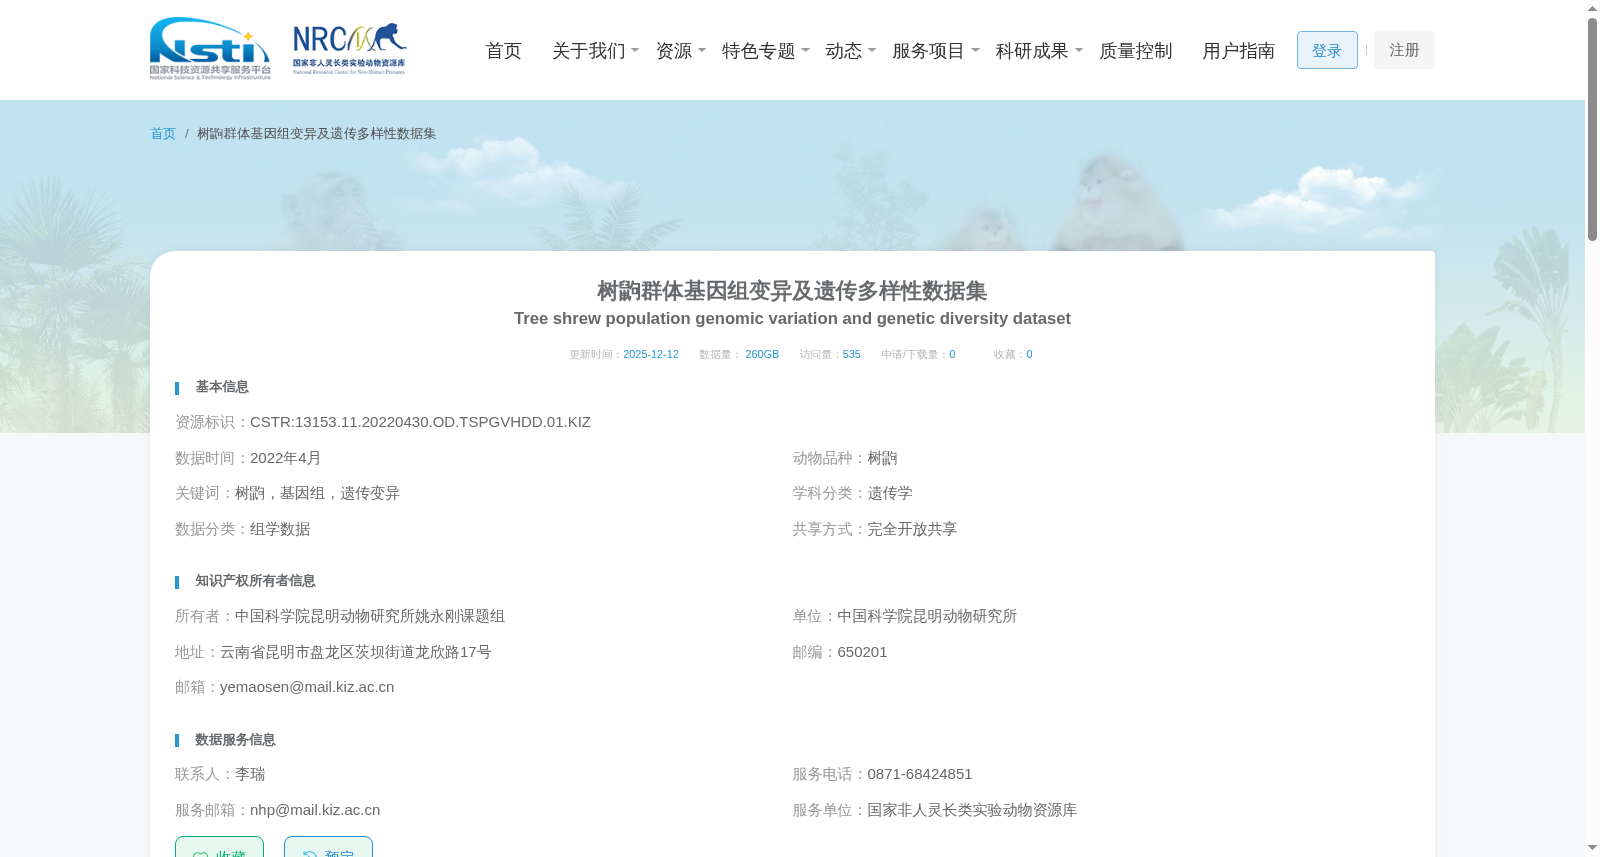Viewport: 1600px width, 857px height.
Task: Go to 质量控制 page
Action: point(1135,51)
